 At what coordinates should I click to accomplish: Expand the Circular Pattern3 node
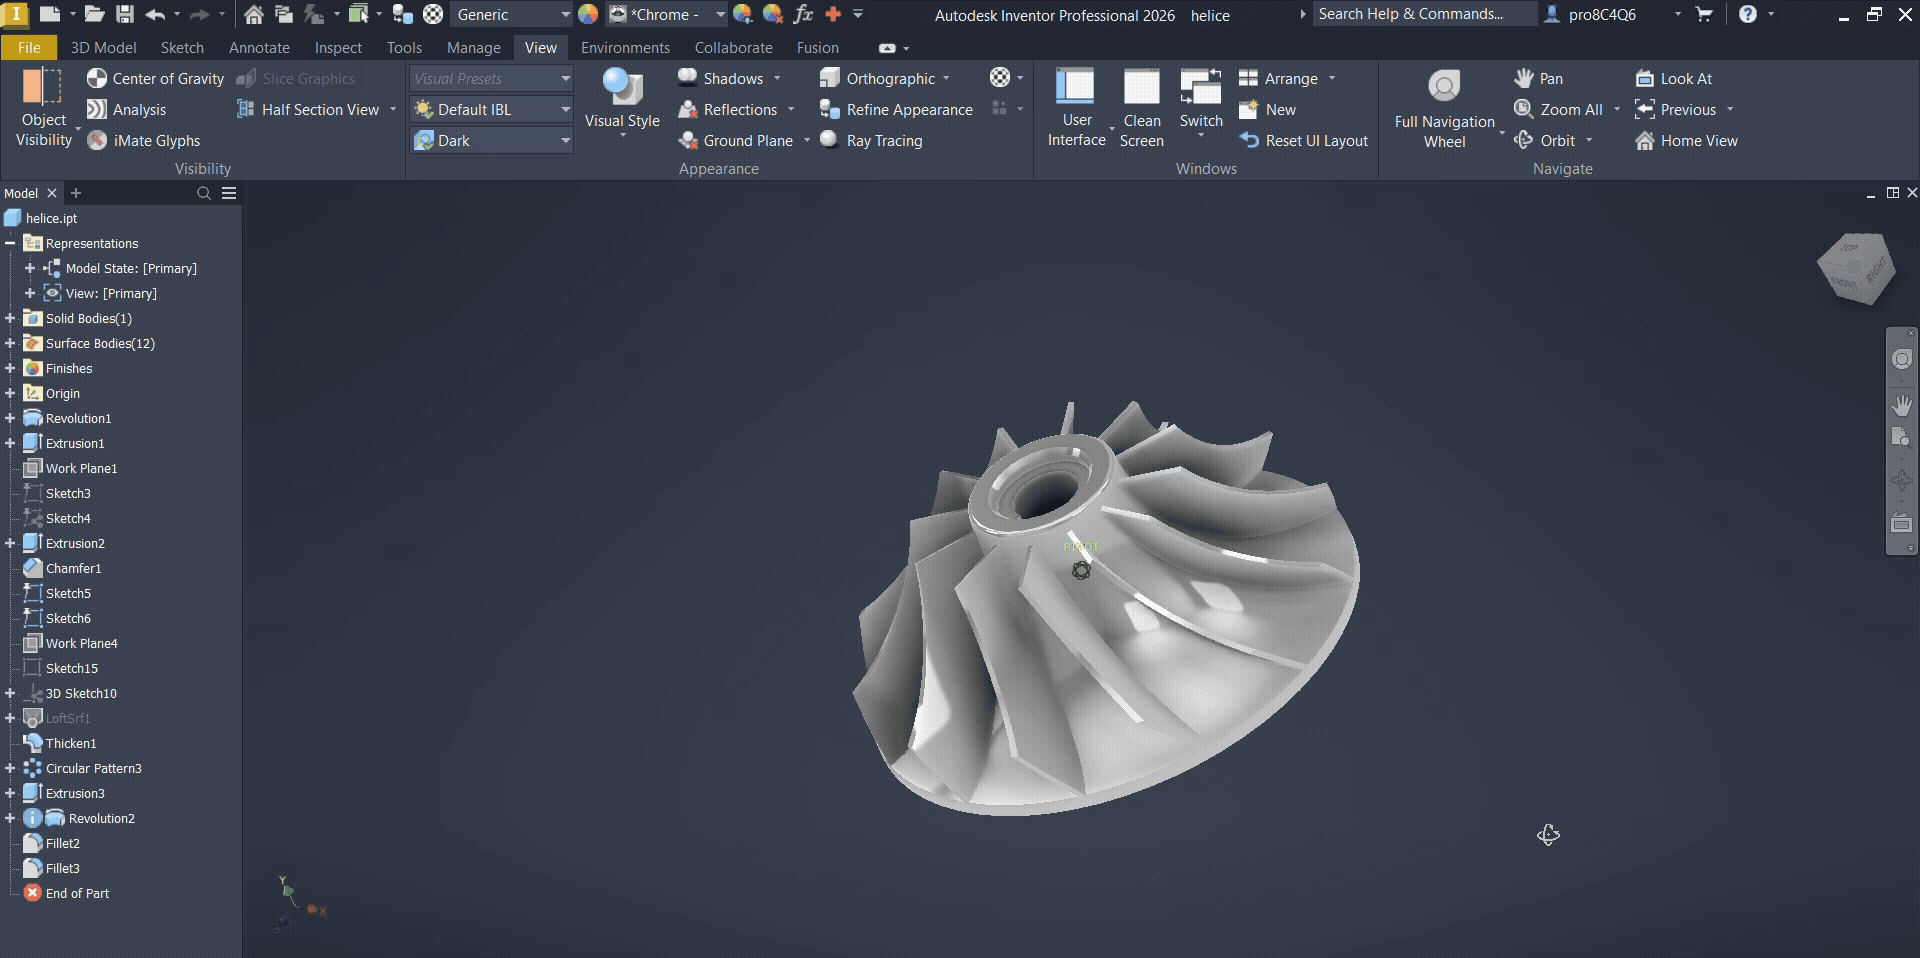[x=10, y=768]
